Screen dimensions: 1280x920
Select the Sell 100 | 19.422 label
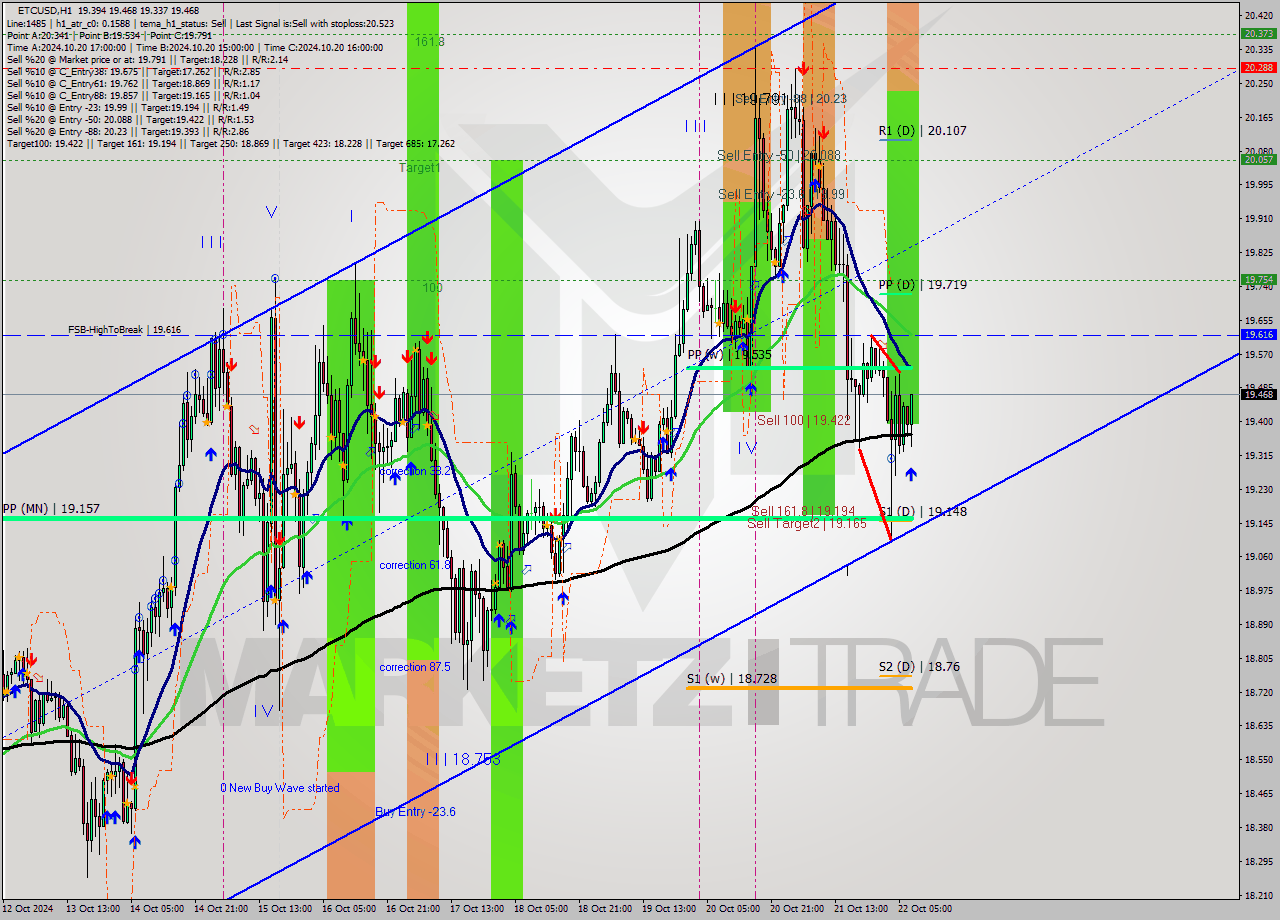[804, 421]
